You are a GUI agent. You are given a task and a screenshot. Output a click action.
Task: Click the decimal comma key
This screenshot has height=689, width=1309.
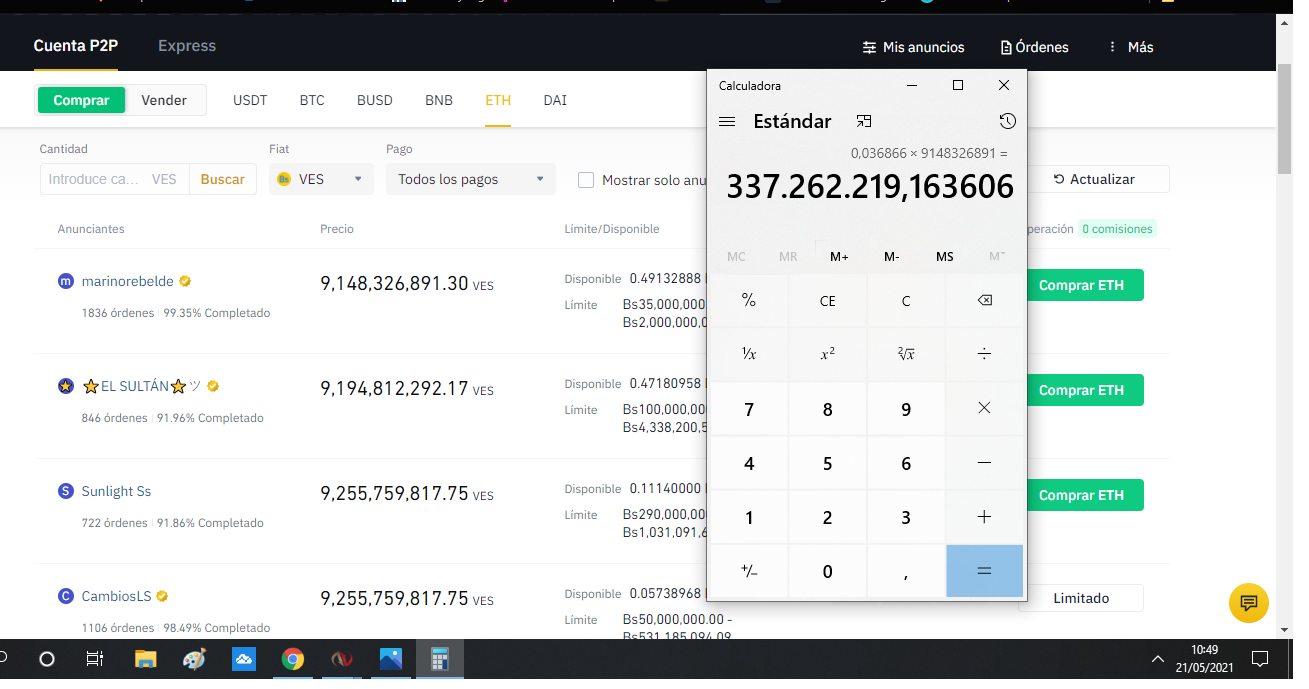(x=906, y=571)
